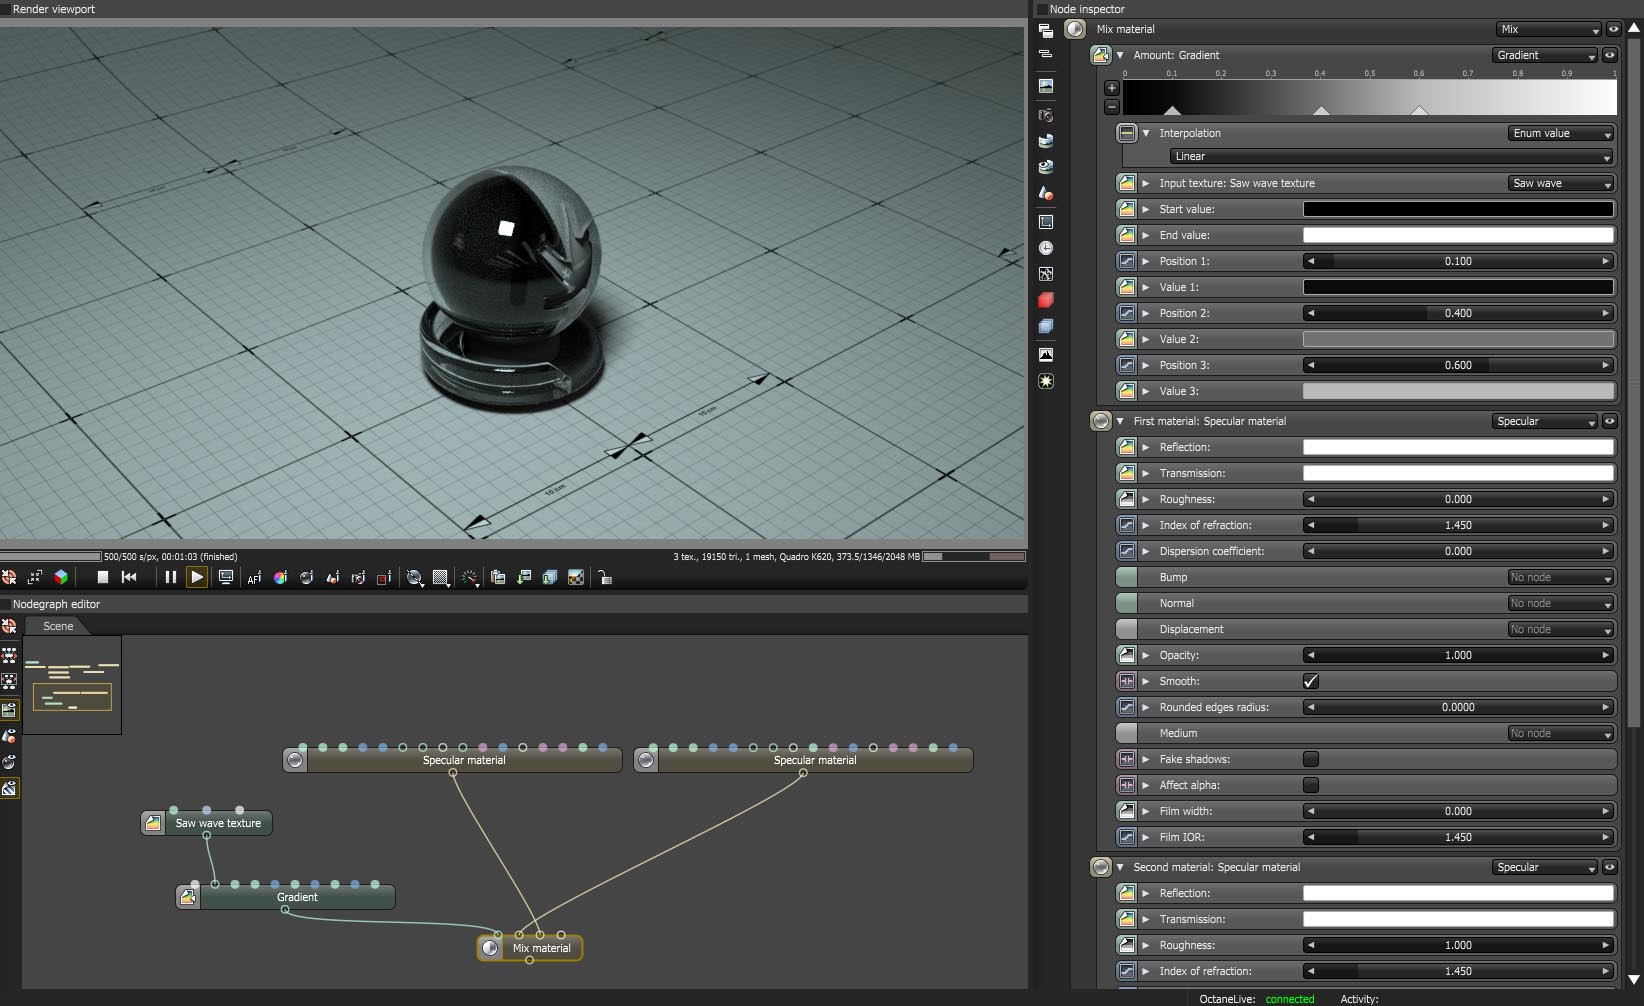The height and width of the screenshot is (1006, 1644).
Task: Collapse the First material: Specular material section
Action: (x=1120, y=421)
